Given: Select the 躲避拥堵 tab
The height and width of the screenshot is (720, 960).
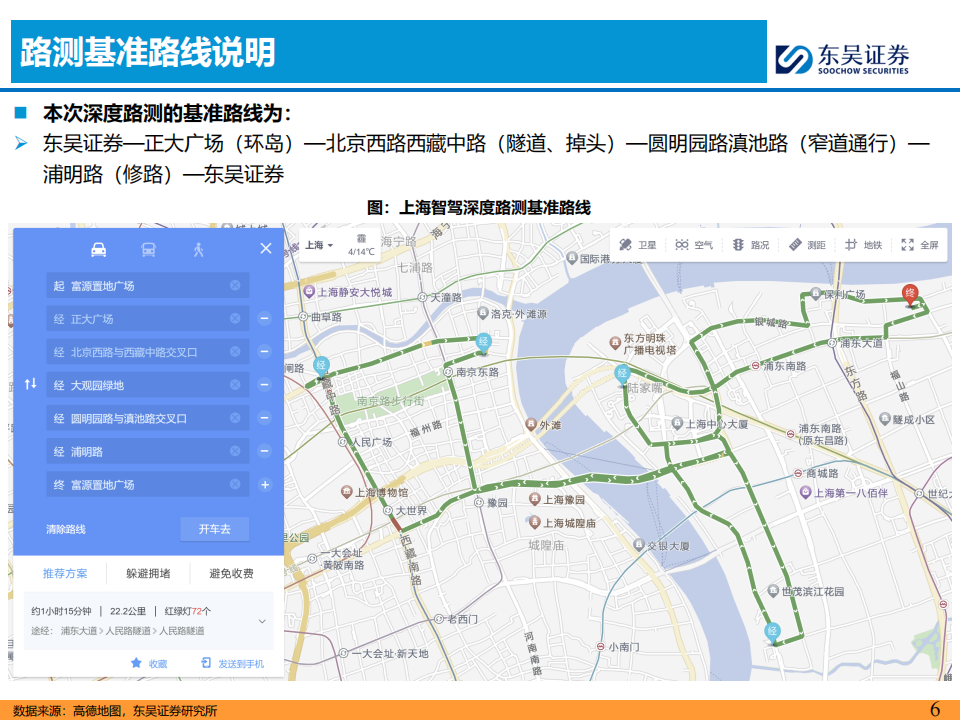Looking at the screenshot, I should [x=148, y=574].
